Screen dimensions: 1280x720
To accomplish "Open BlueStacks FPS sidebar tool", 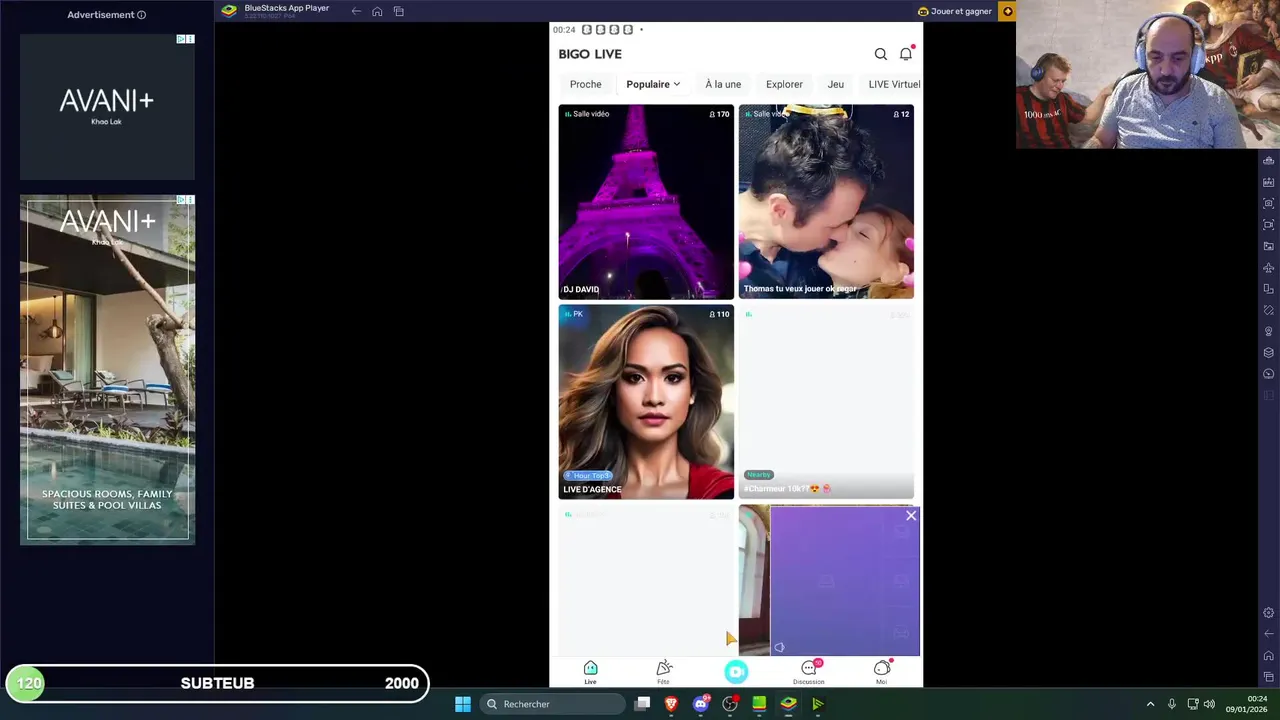I will pyautogui.click(x=1269, y=182).
